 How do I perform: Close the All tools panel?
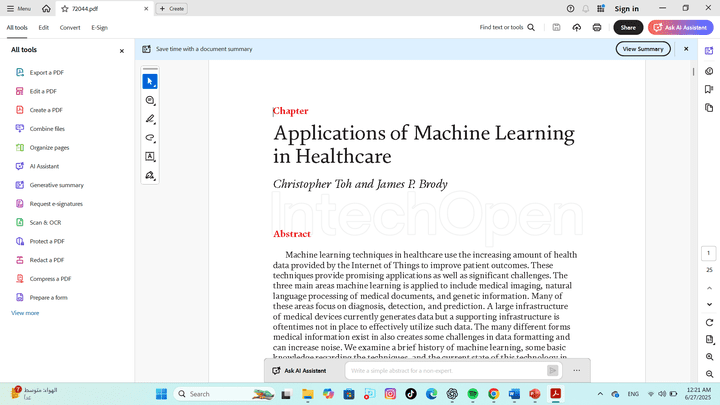point(122,51)
